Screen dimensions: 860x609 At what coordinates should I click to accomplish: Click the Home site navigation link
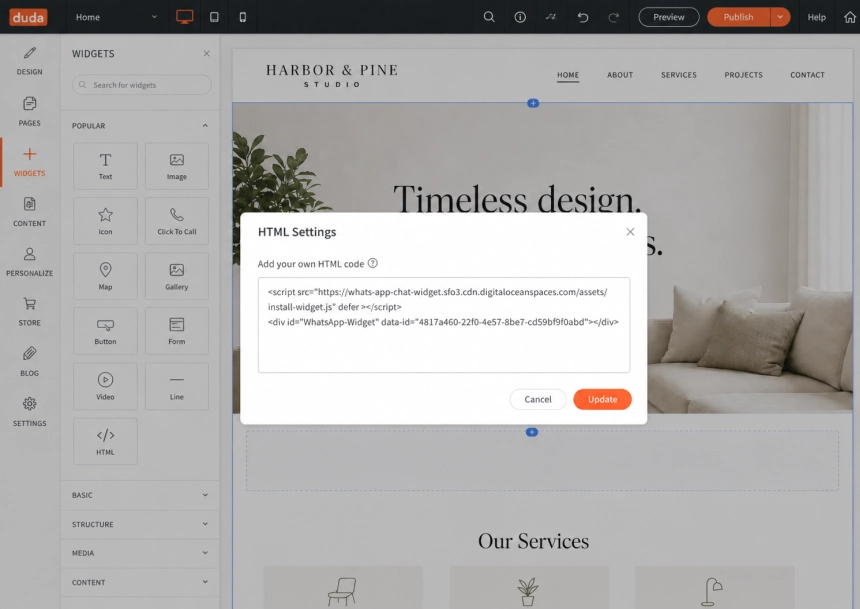point(568,75)
